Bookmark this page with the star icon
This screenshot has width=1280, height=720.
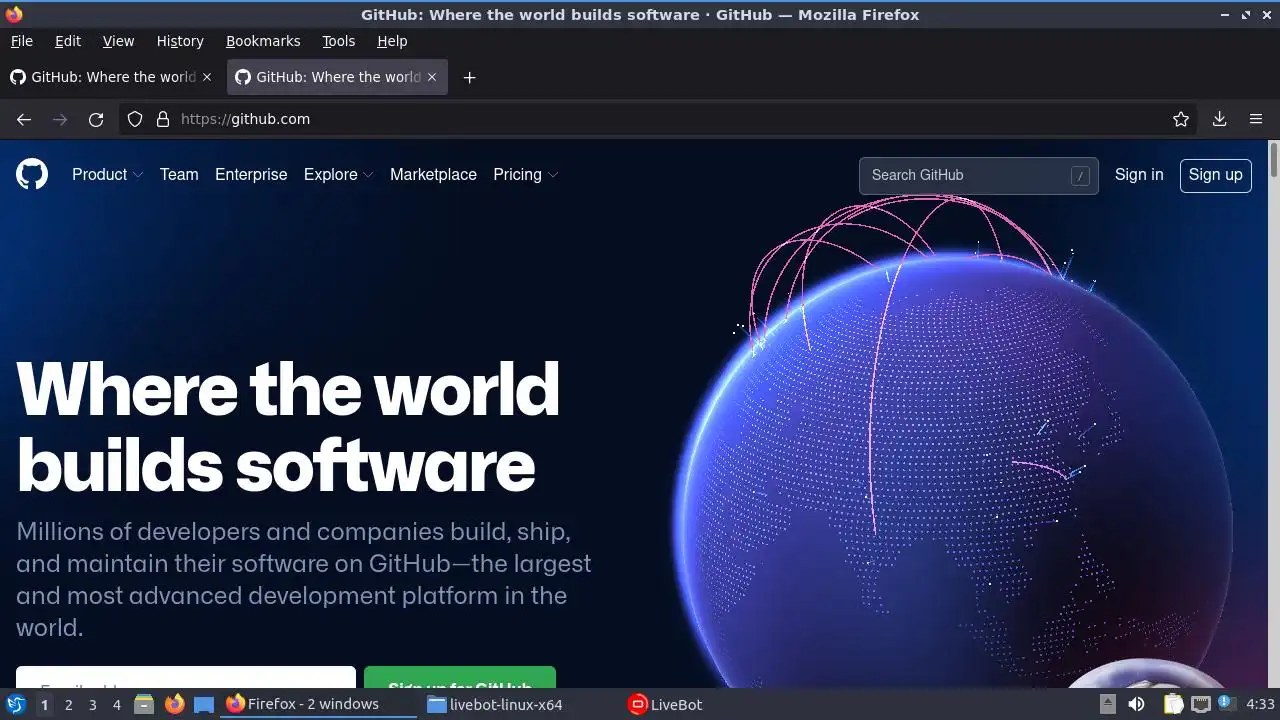point(1181,119)
